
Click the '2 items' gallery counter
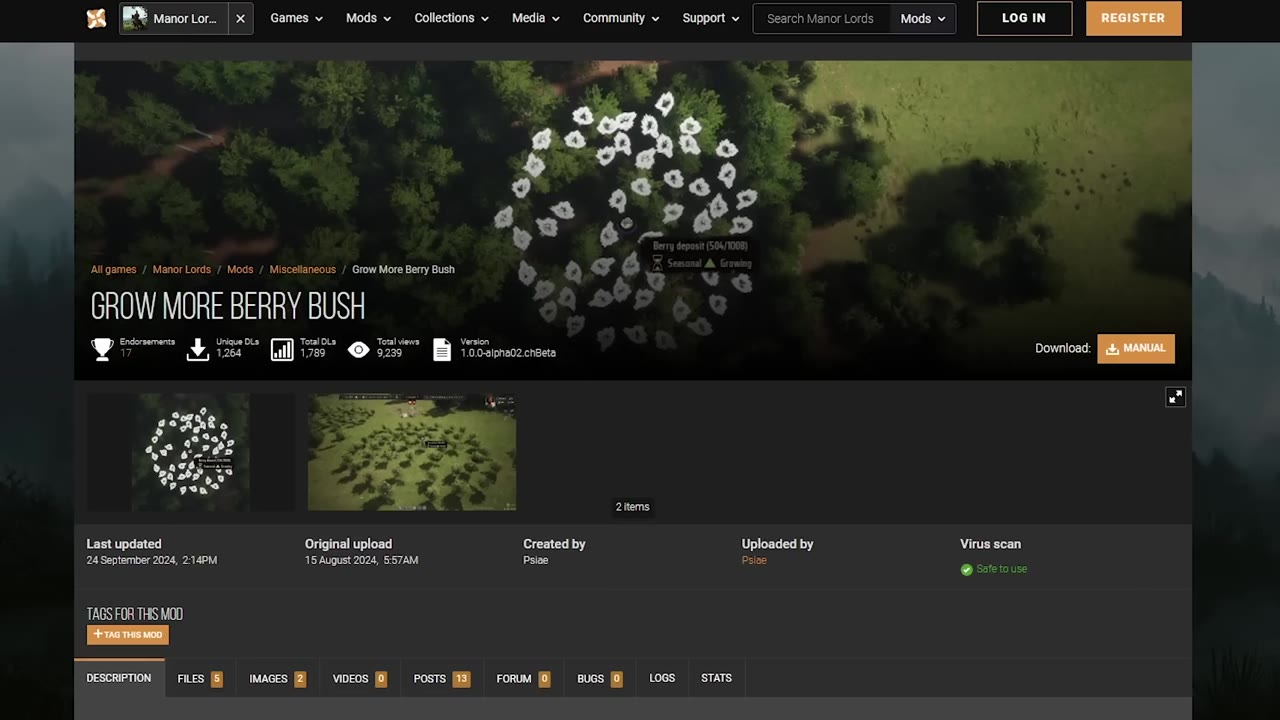coord(632,507)
